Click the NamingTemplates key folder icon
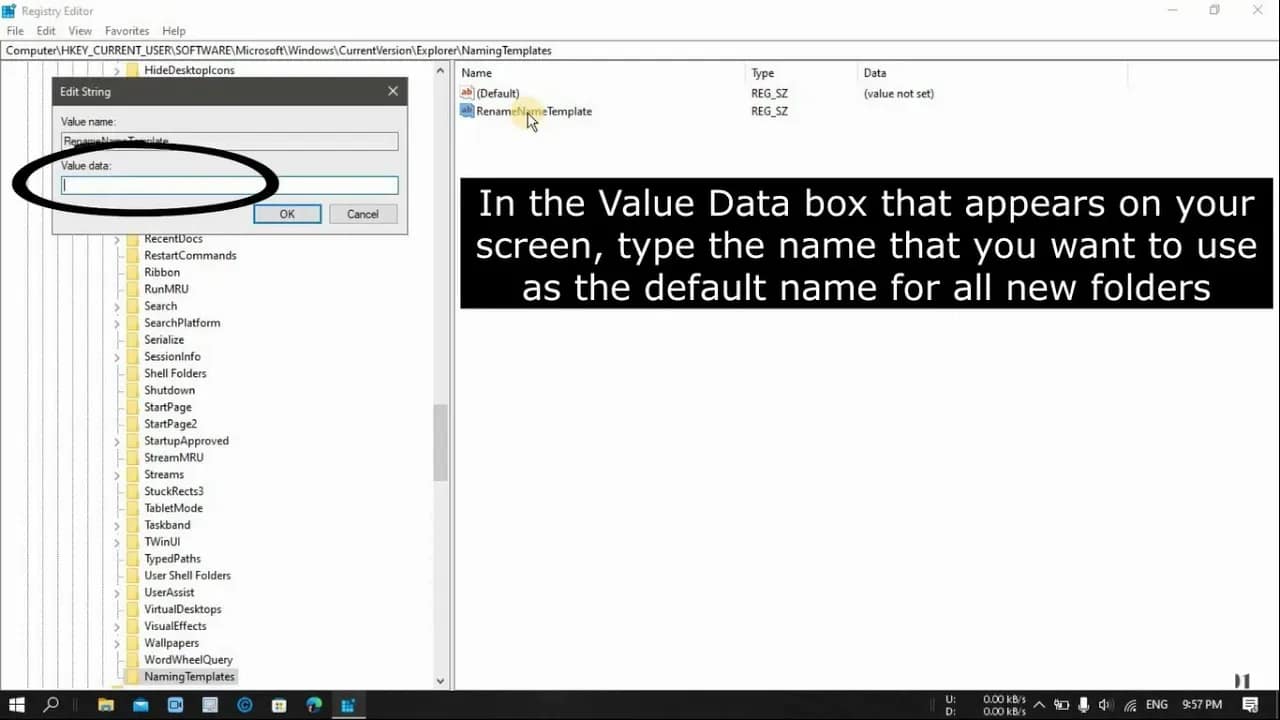This screenshot has height=720, width=1280. click(x=134, y=676)
